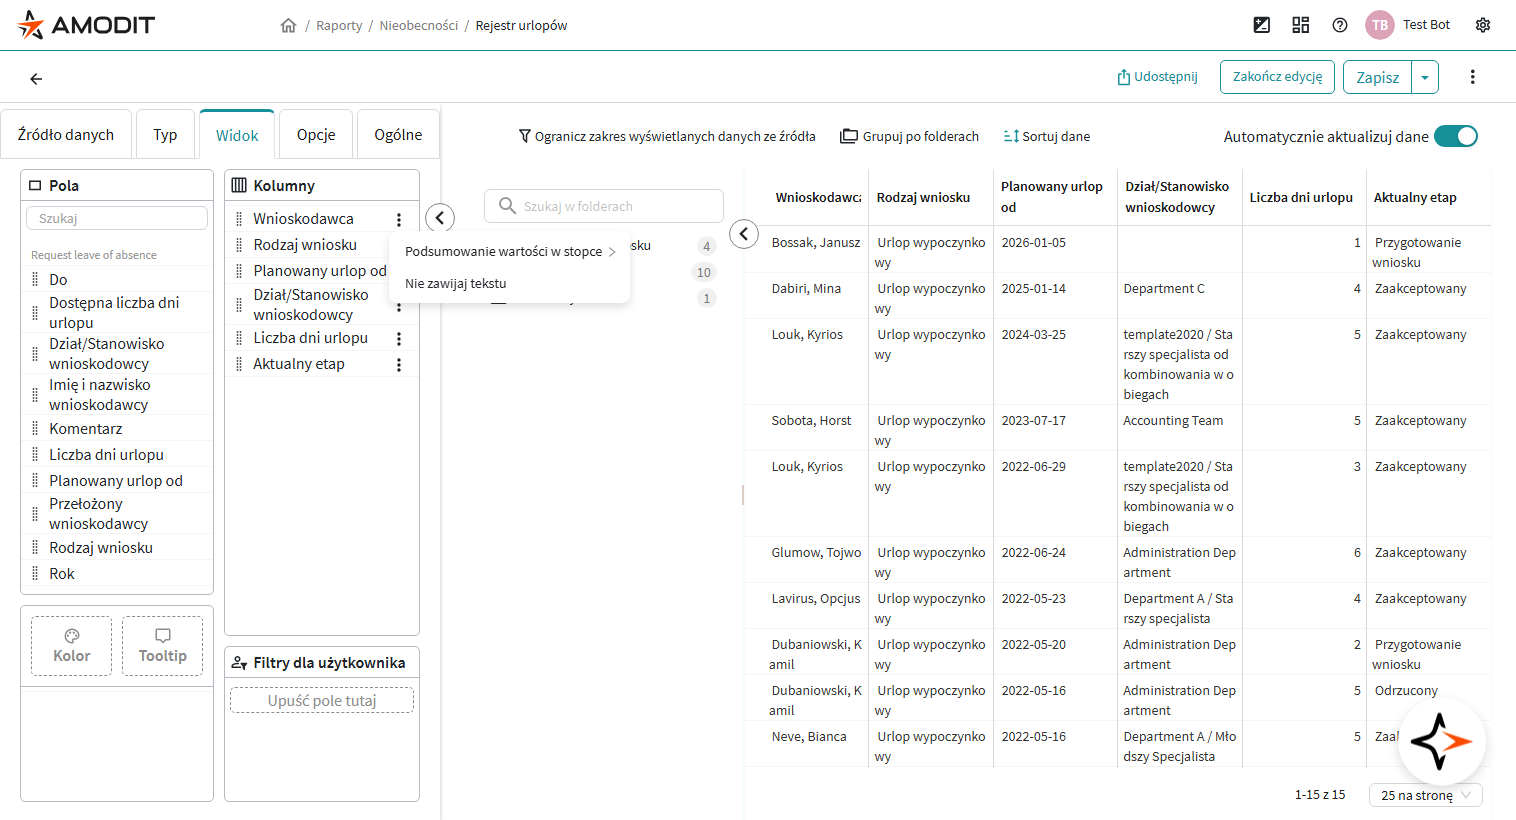
Task: Open three-dot menu for Liczba dni urlopu column
Action: click(399, 339)
